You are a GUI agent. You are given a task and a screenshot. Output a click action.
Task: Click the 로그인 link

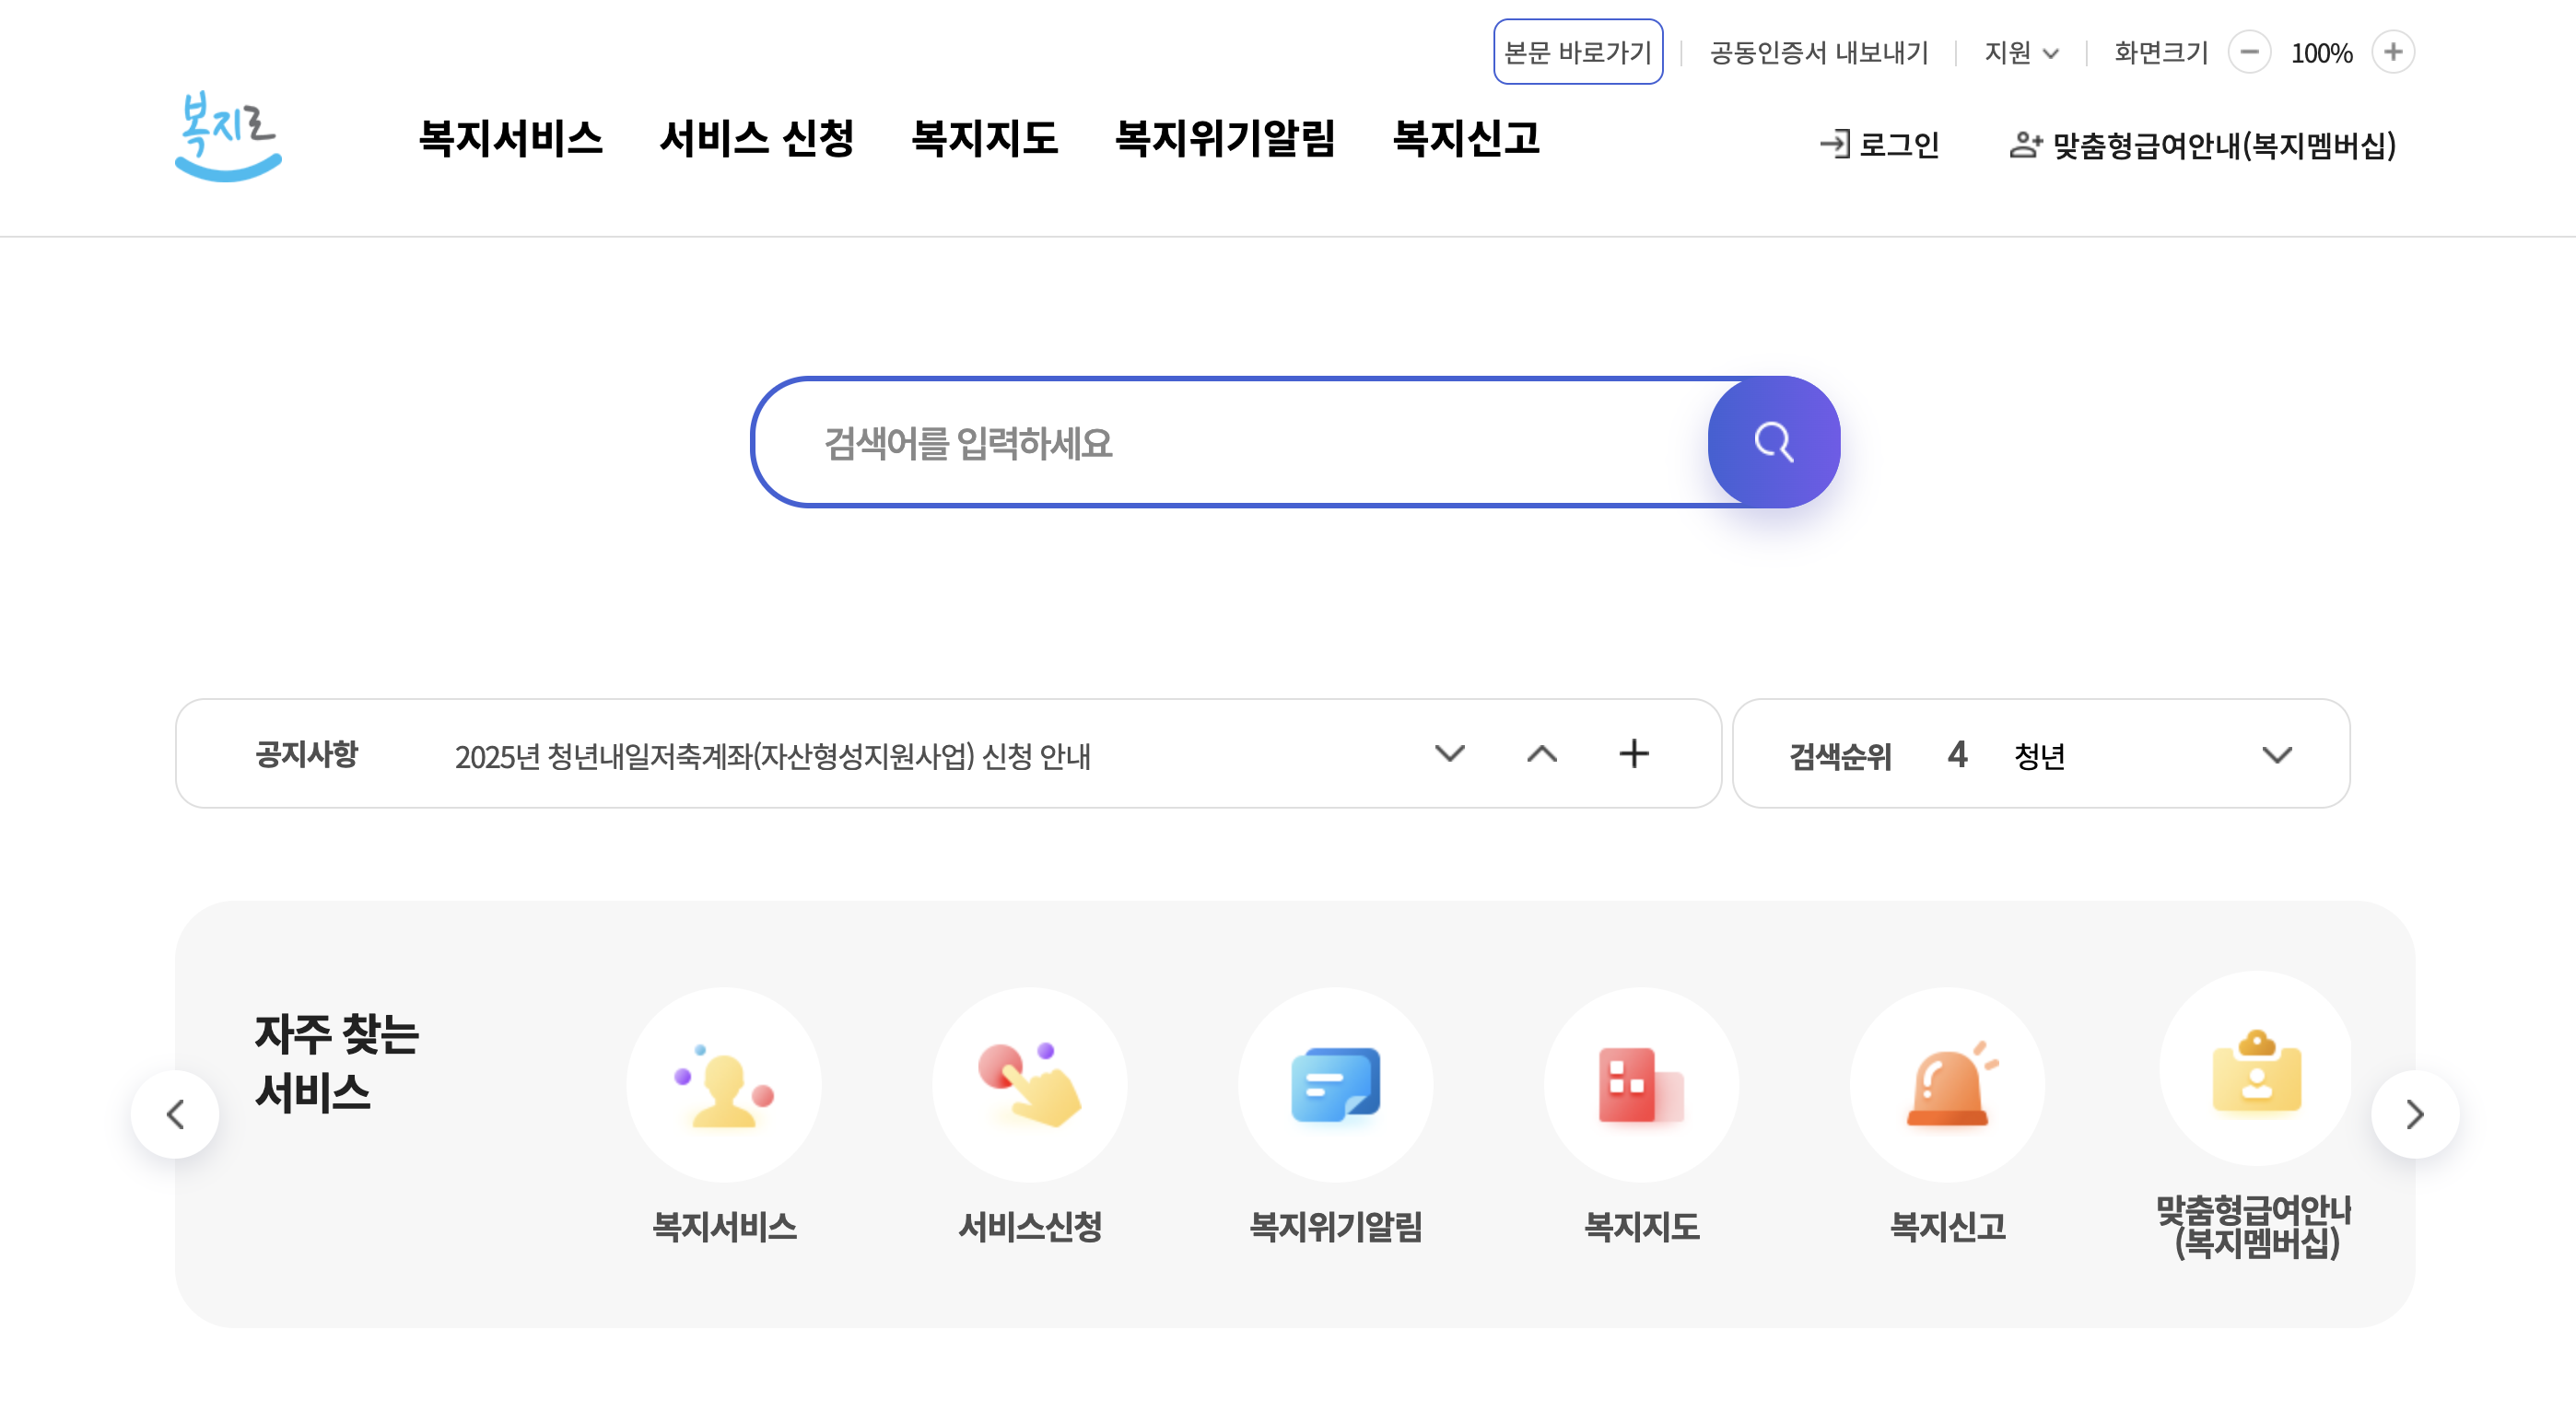point(1879,145)
